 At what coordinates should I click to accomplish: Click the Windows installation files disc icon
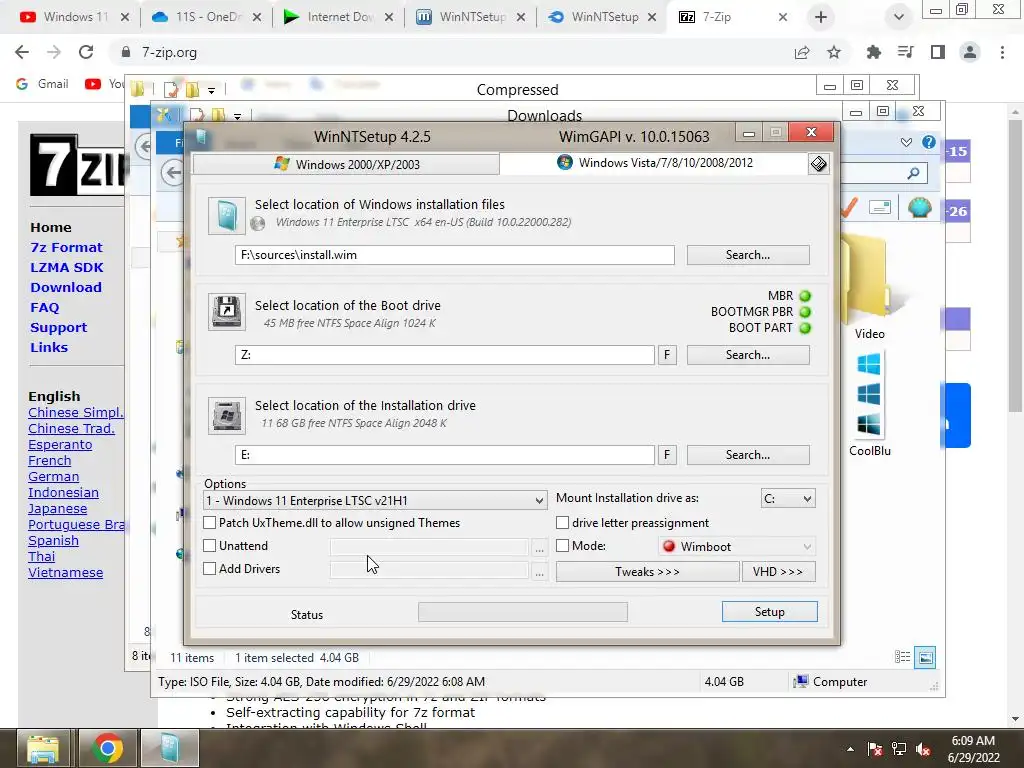click(x=227, y=216)
